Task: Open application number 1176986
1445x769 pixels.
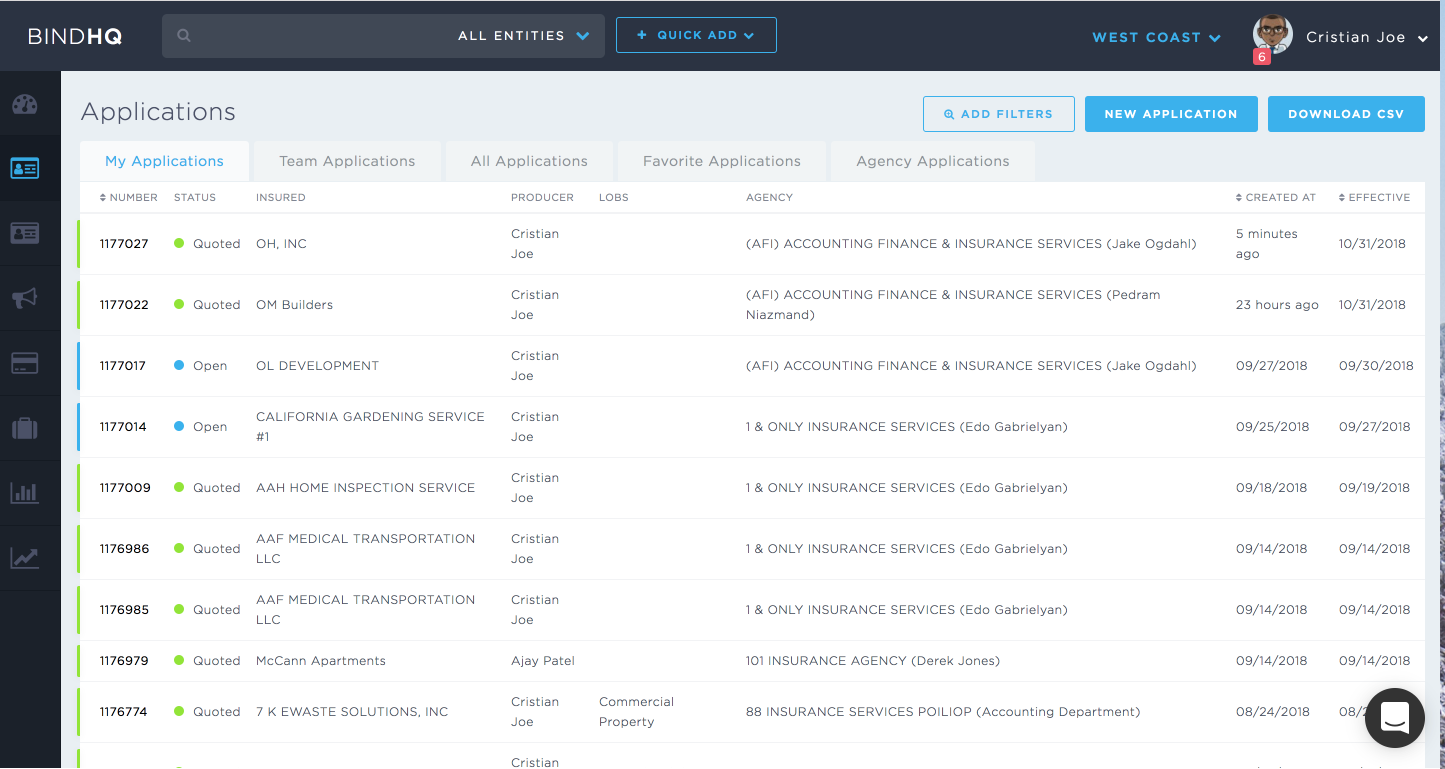Action: (124, 549)
